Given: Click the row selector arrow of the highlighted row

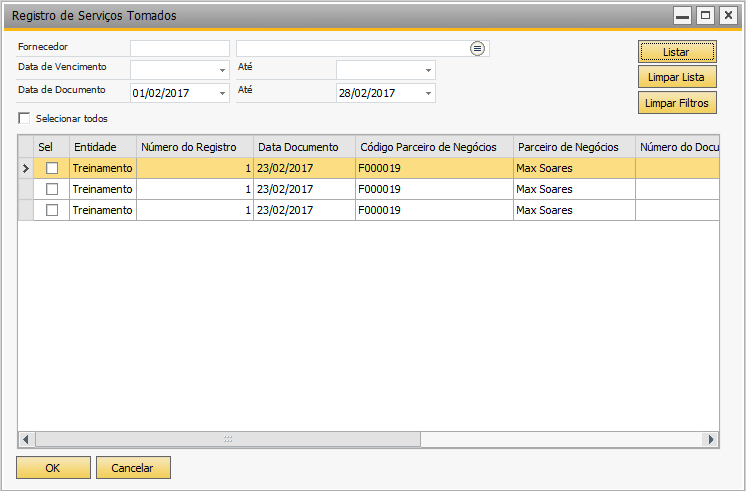Looking at the screenshot, I should (x=26, y=168).
